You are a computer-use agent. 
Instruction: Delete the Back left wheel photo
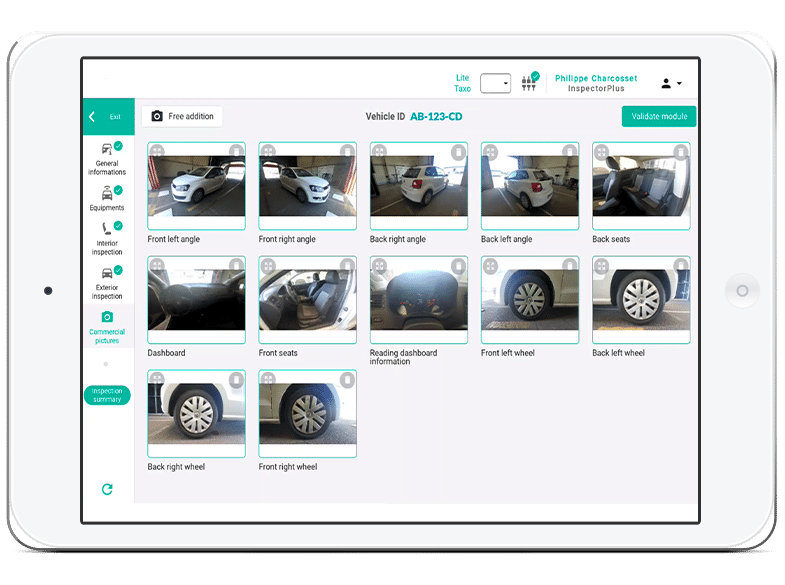click(x=680, y=265)
